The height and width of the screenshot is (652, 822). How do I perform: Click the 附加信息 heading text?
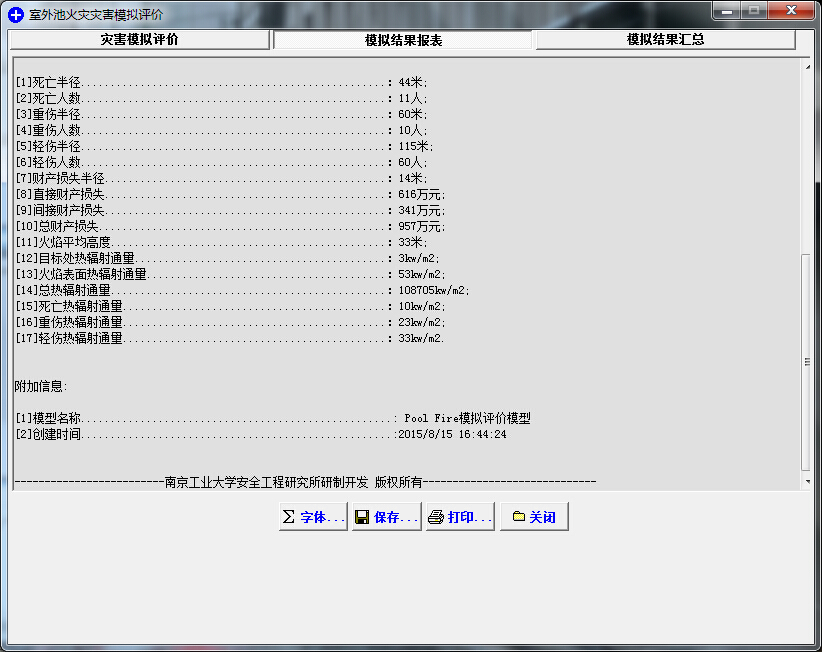pos(41,386)
